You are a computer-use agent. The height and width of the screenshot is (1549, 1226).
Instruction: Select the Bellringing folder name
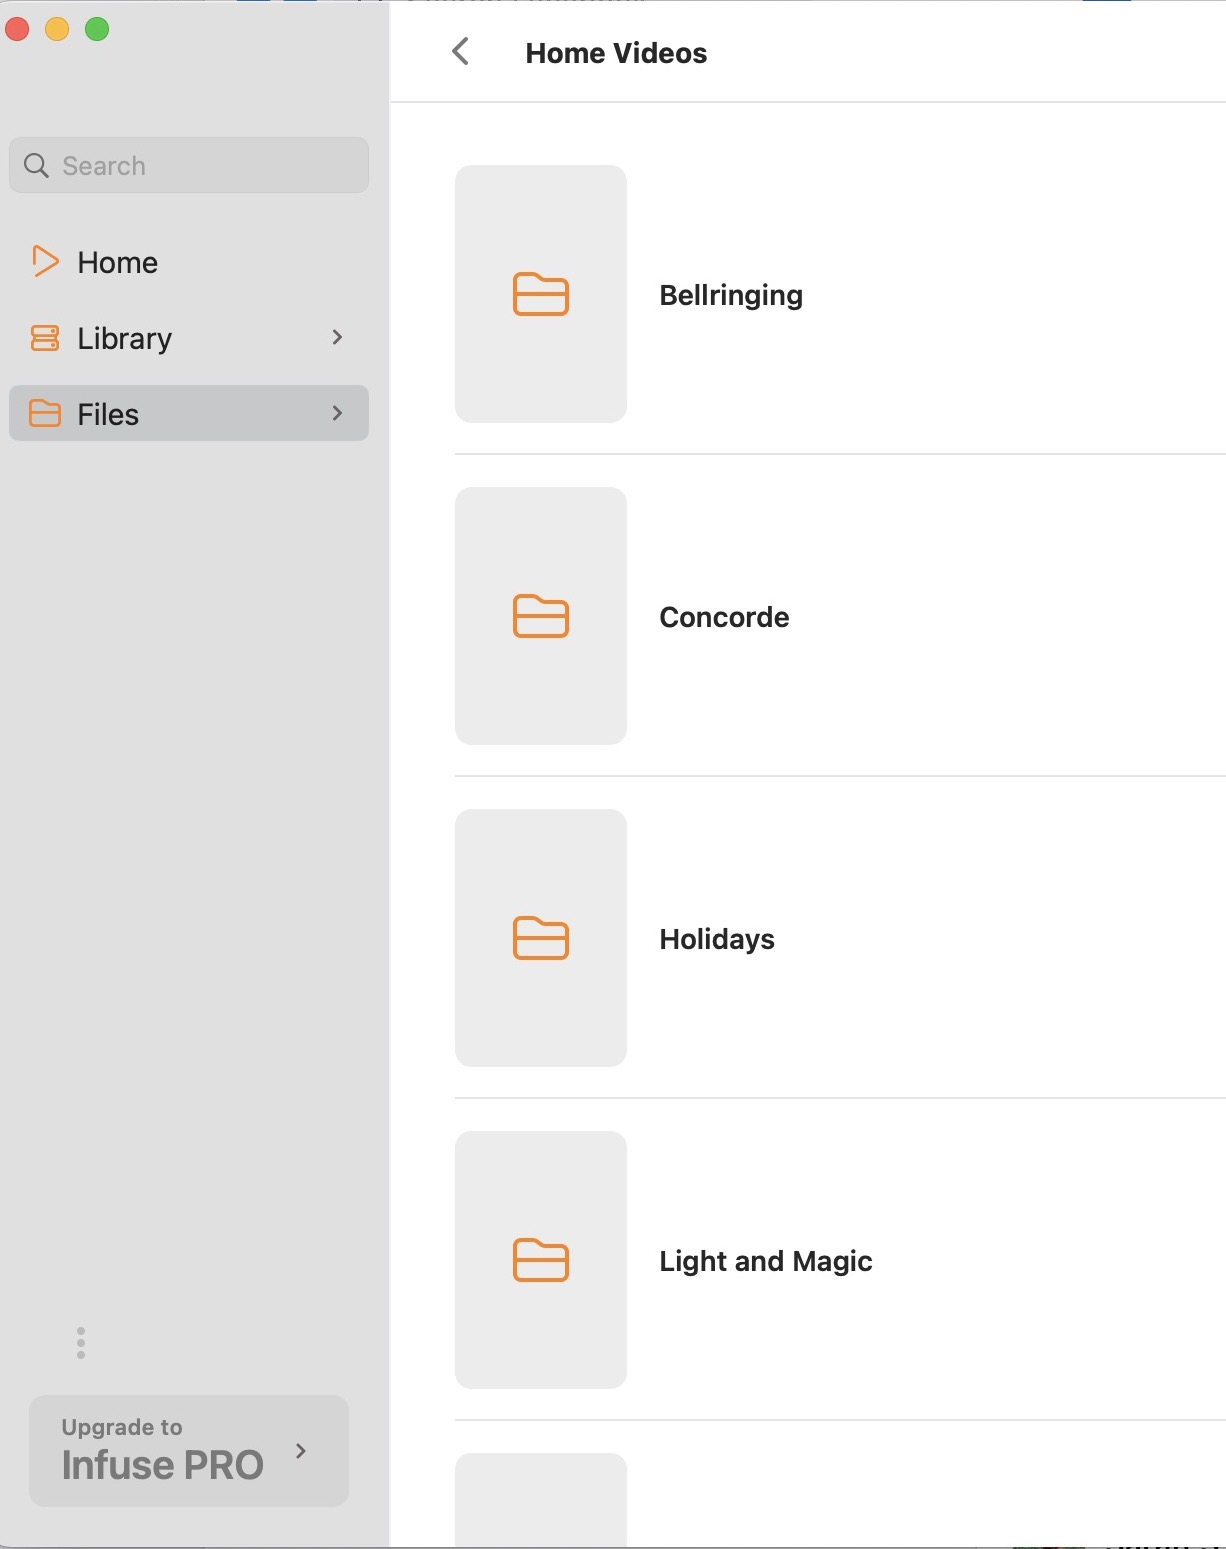tap(731, 295)
